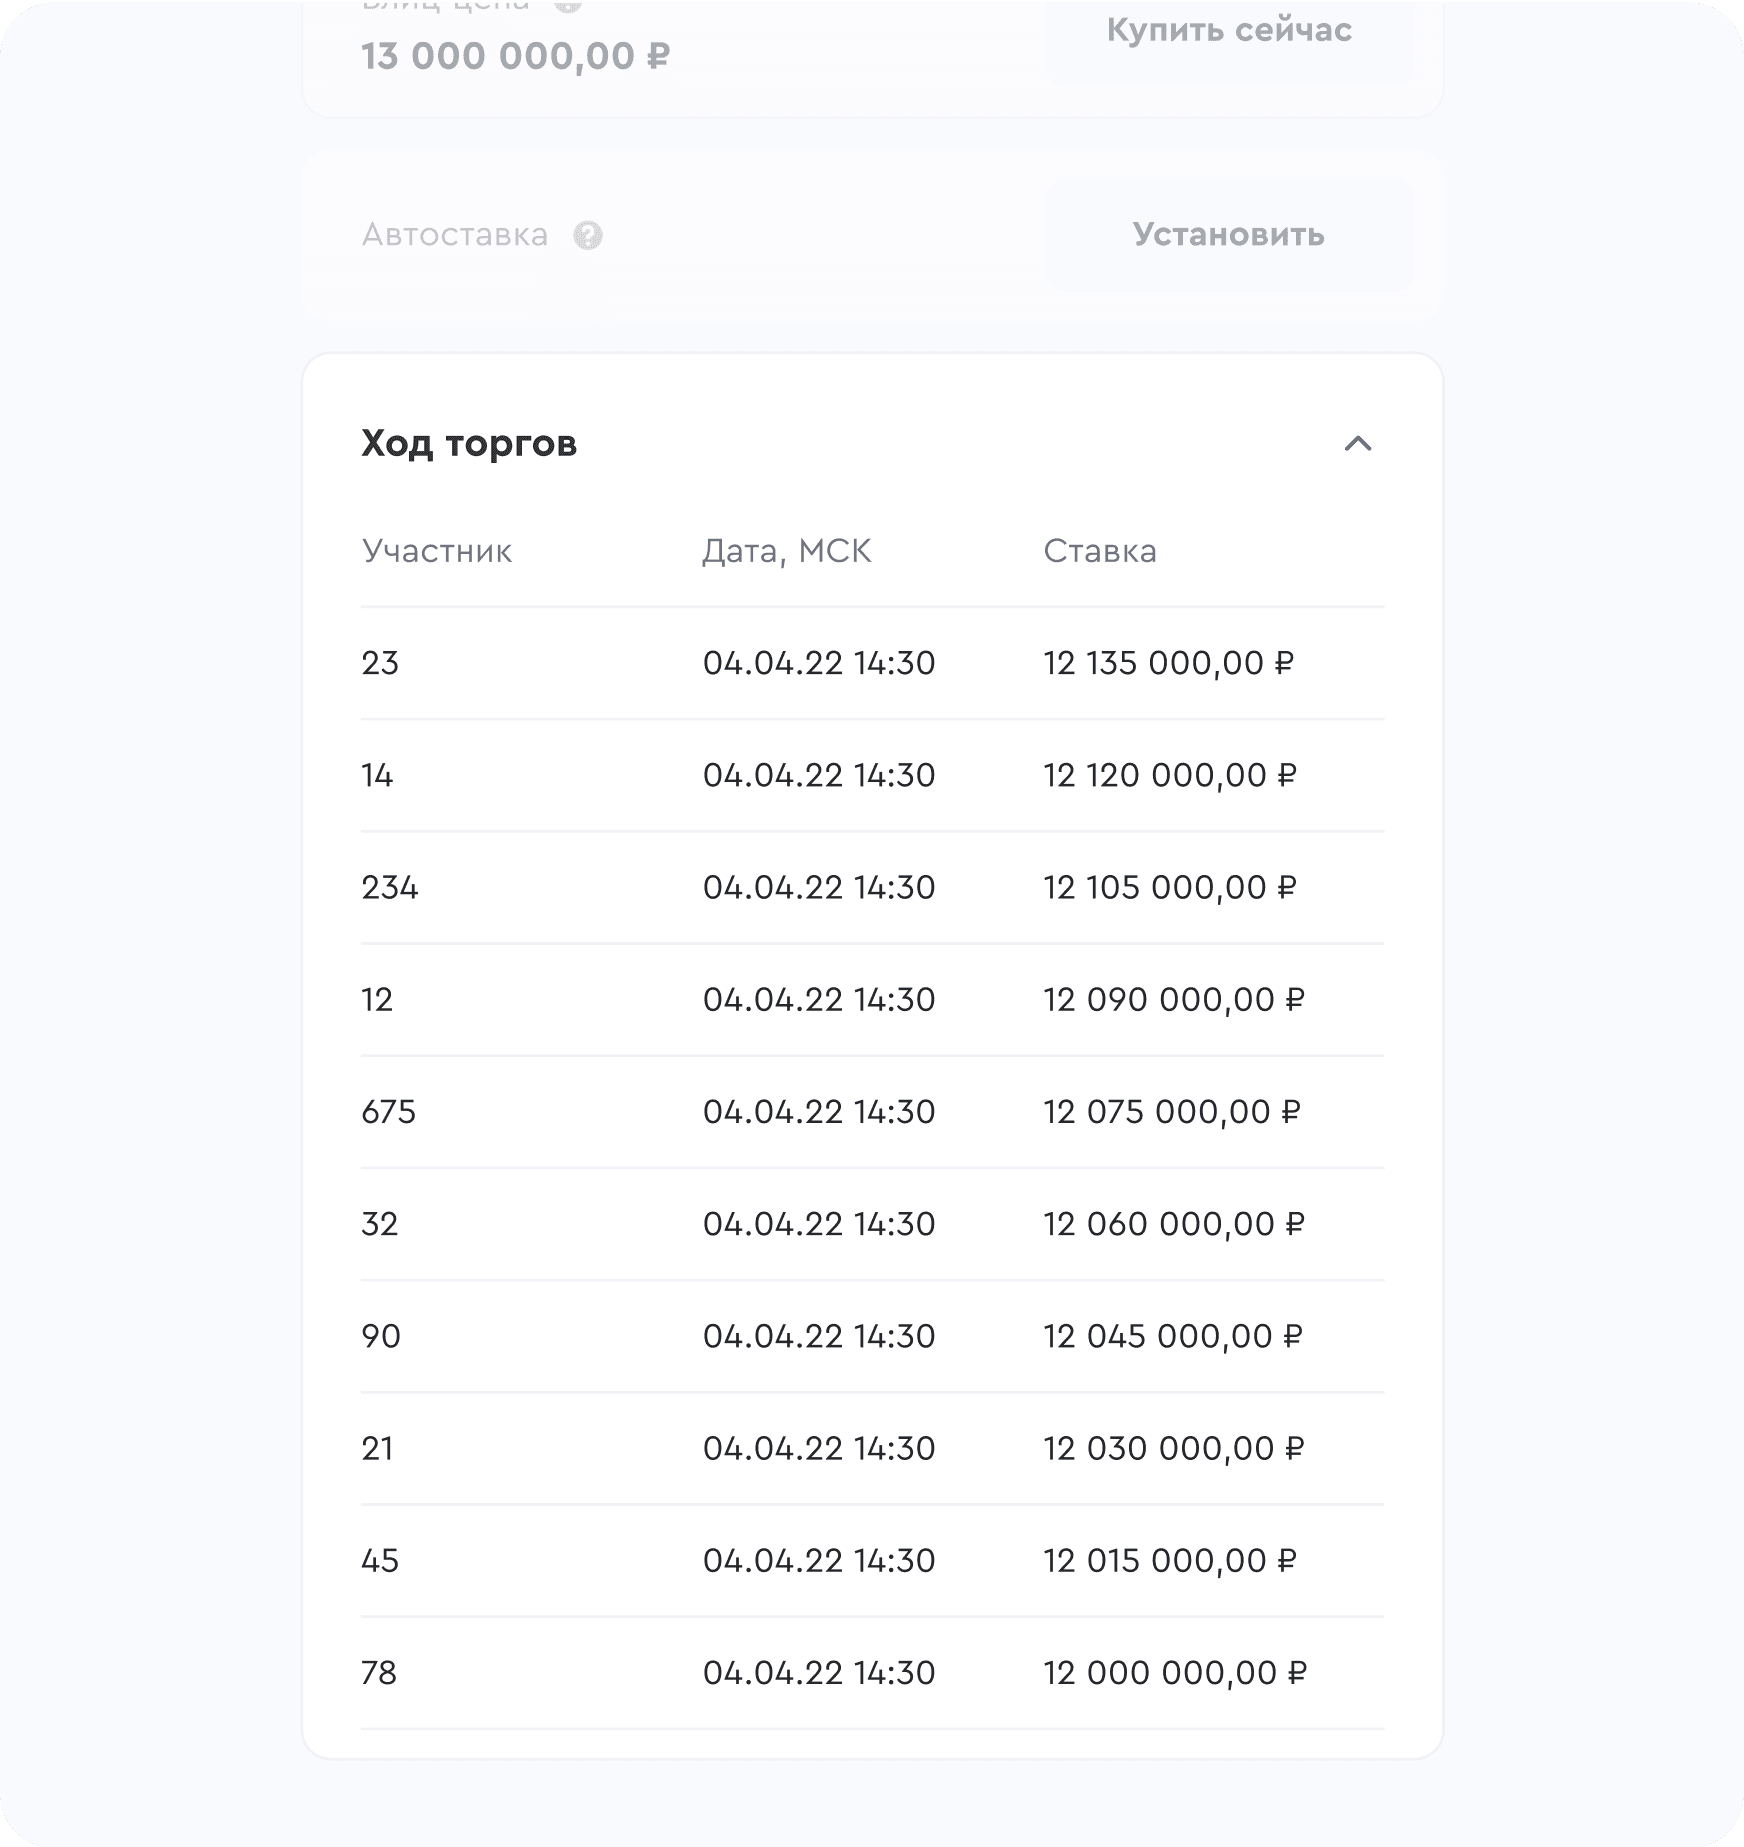This screenshot has width=1744, height=1847.
Task: Click the 12 030 000,00 ₽ bid amount
Action: coord(1174,1447)
